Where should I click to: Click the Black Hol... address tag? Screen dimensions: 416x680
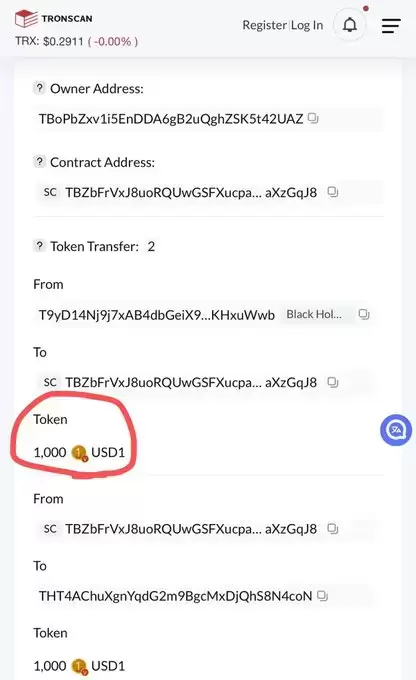(x=314, y=314)
